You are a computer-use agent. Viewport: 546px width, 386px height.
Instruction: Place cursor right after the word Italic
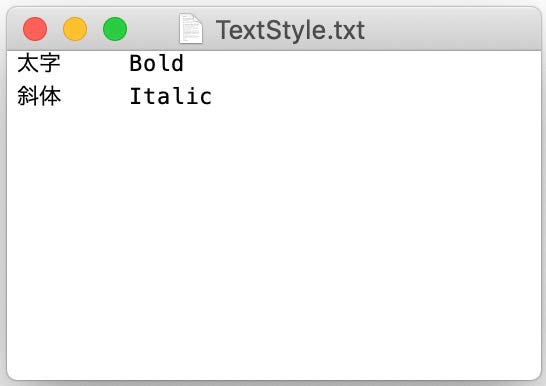point(212,96)
